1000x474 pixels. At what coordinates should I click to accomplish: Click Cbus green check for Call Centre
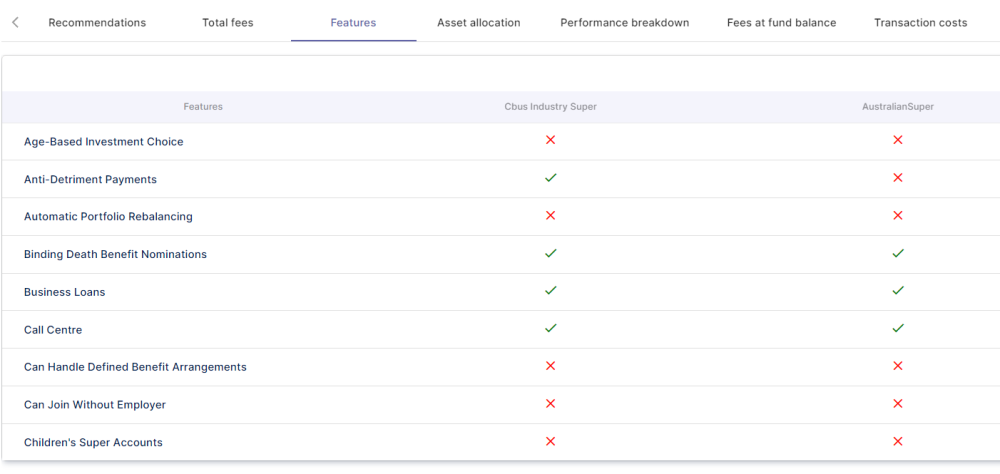tap(550, 328)
